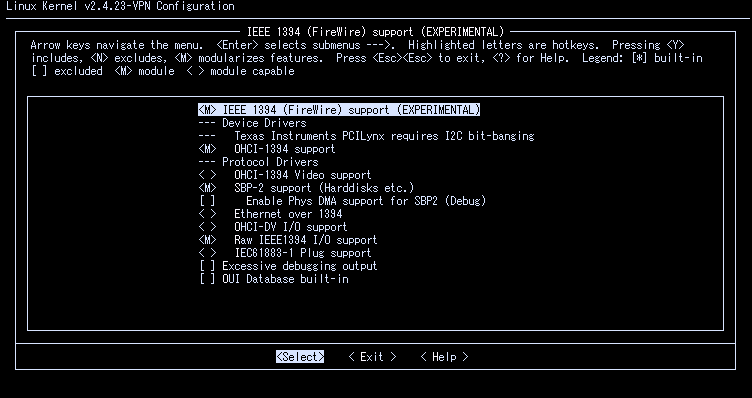Toggle <M> marker for OHCI-1394 support

coord(207,149)
